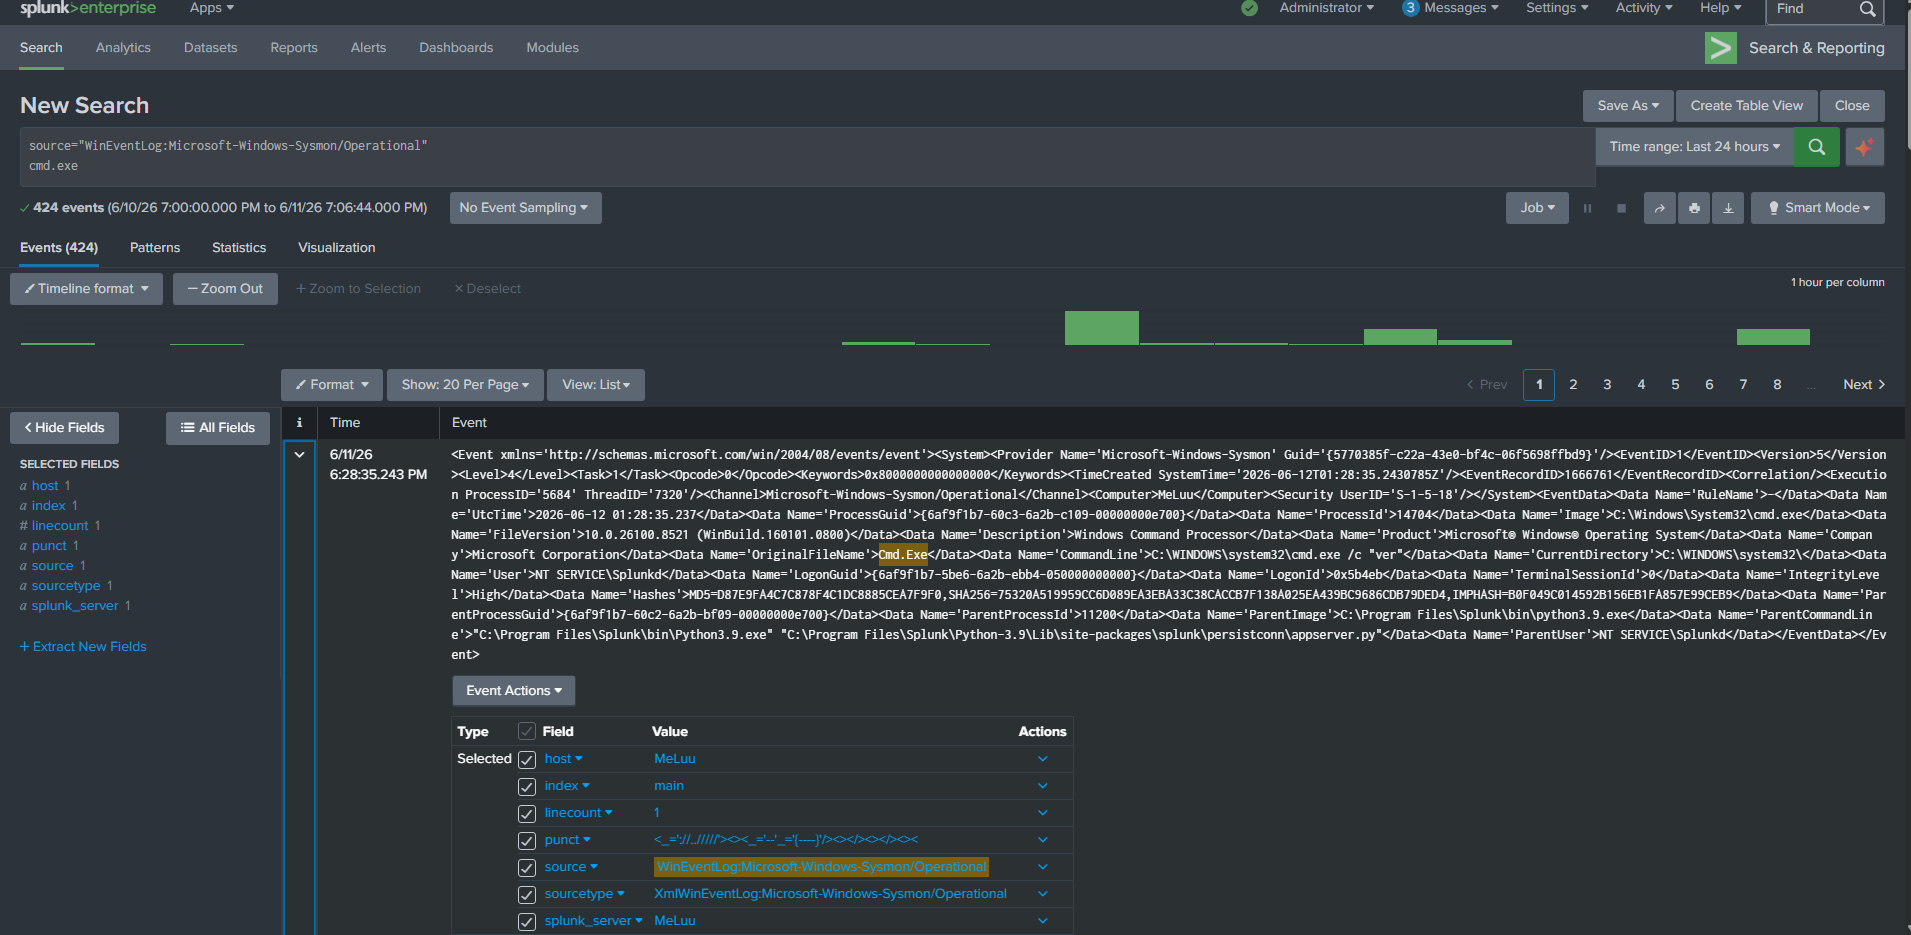Viewport: 1911px width, 935px height.
Task: Click the Extract New Fields link
Action: pyautogui.click(x=83, y=647)
